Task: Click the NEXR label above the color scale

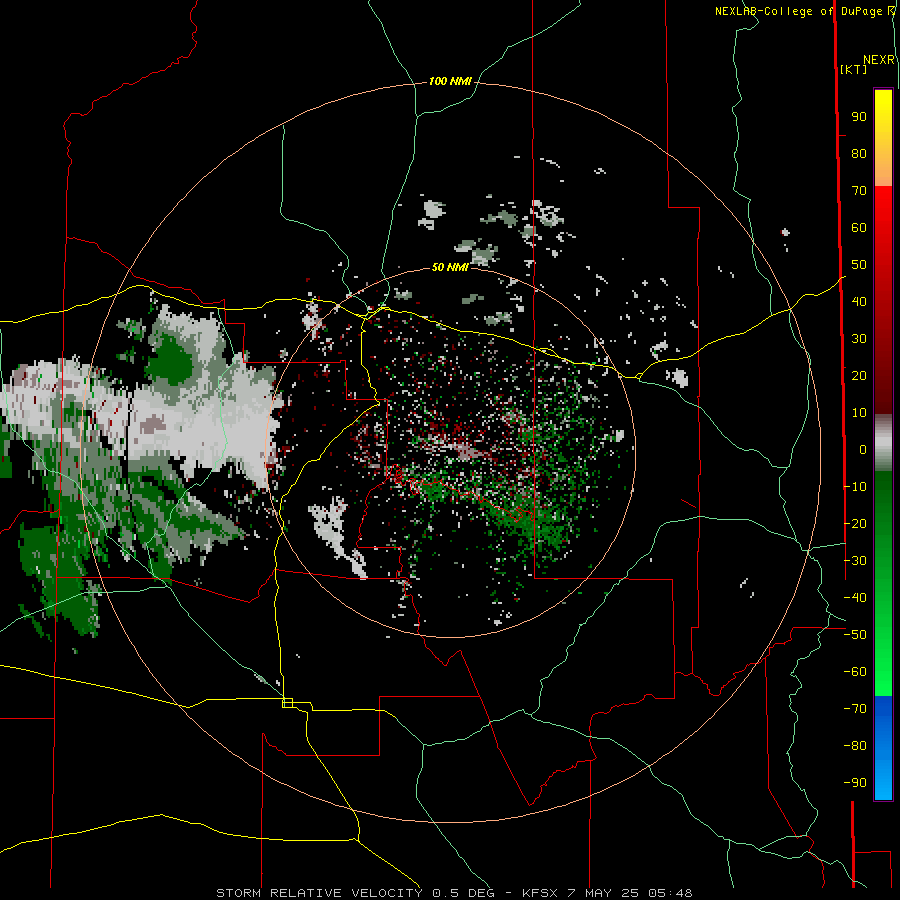Action: pyautogui.click(x=879, y=60)
